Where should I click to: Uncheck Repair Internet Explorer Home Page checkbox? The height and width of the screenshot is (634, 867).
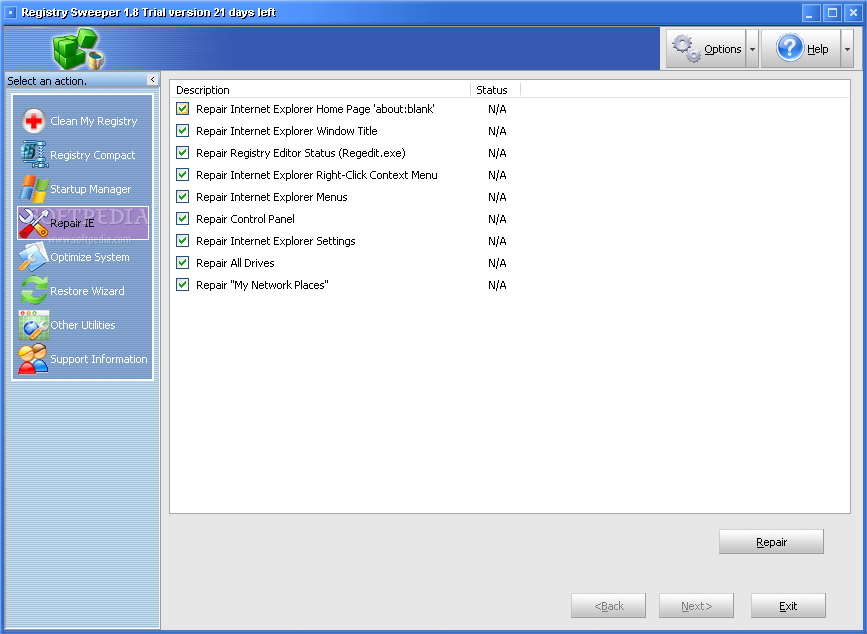pyautogui.click(x=182, y=109)
